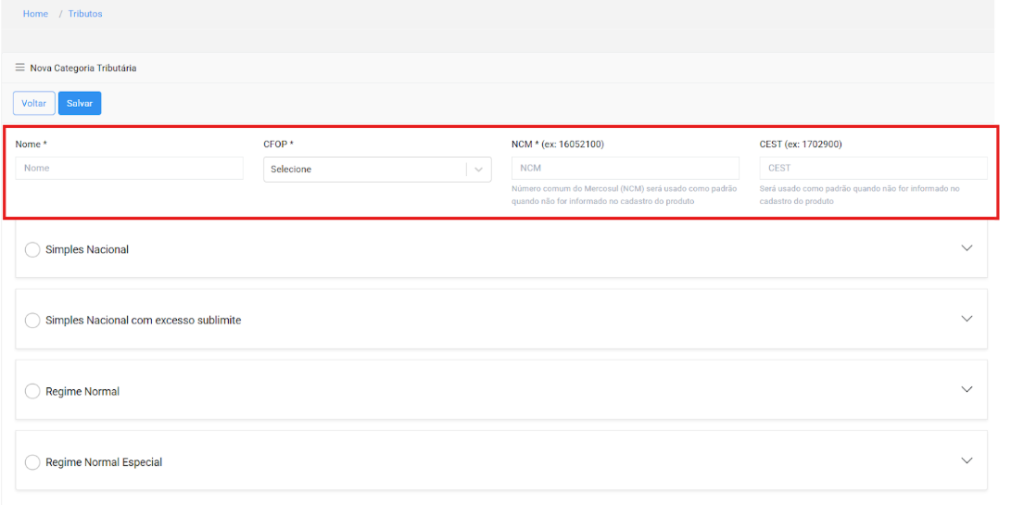Select the Regime Normal radio button

[x=32, y=391]
